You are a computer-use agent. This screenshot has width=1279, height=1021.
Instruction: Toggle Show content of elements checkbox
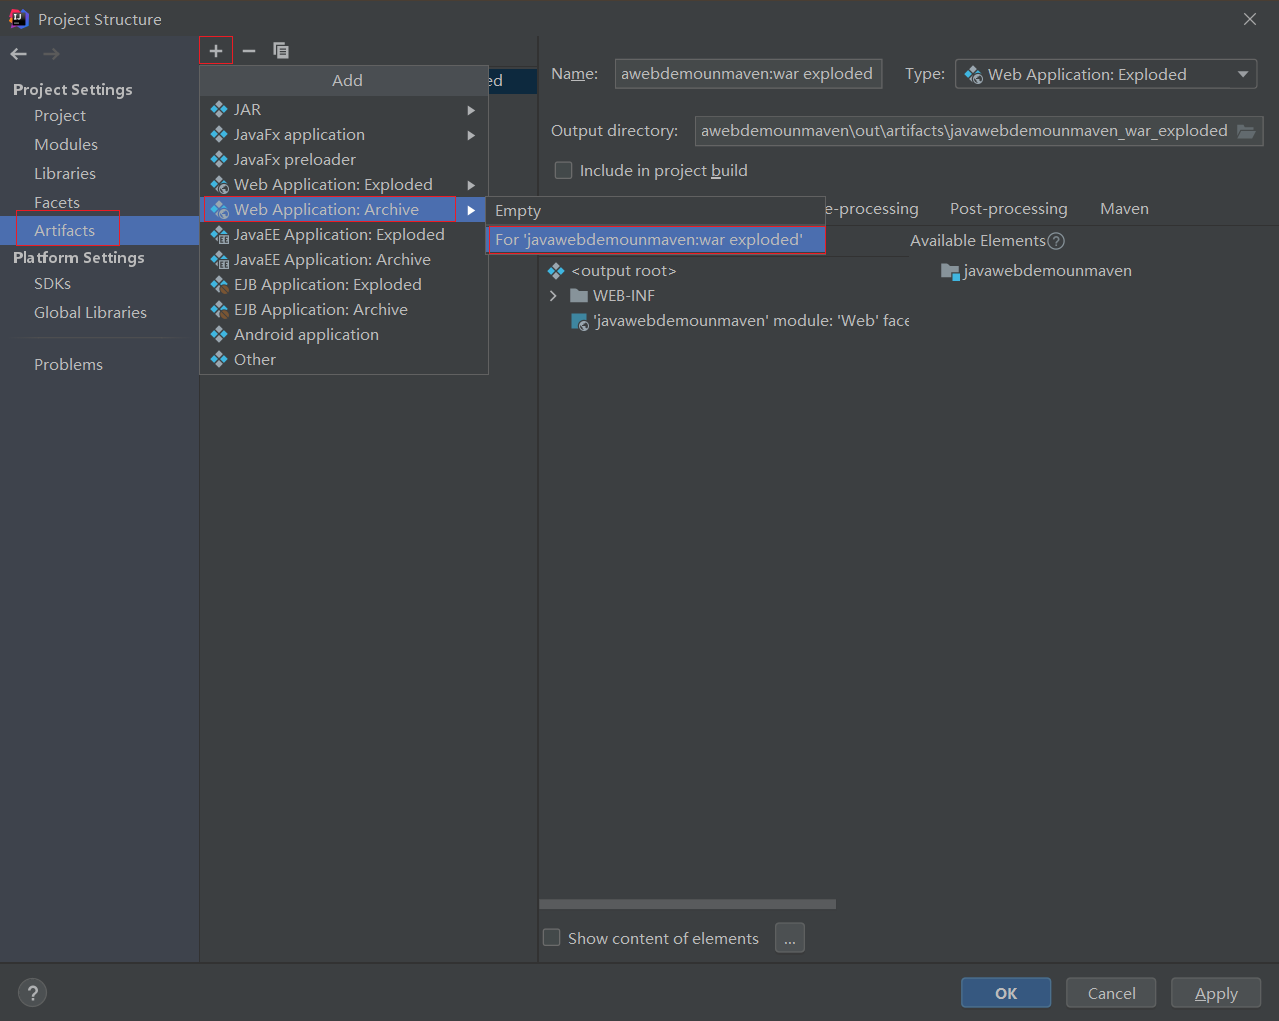coord(552,938)
